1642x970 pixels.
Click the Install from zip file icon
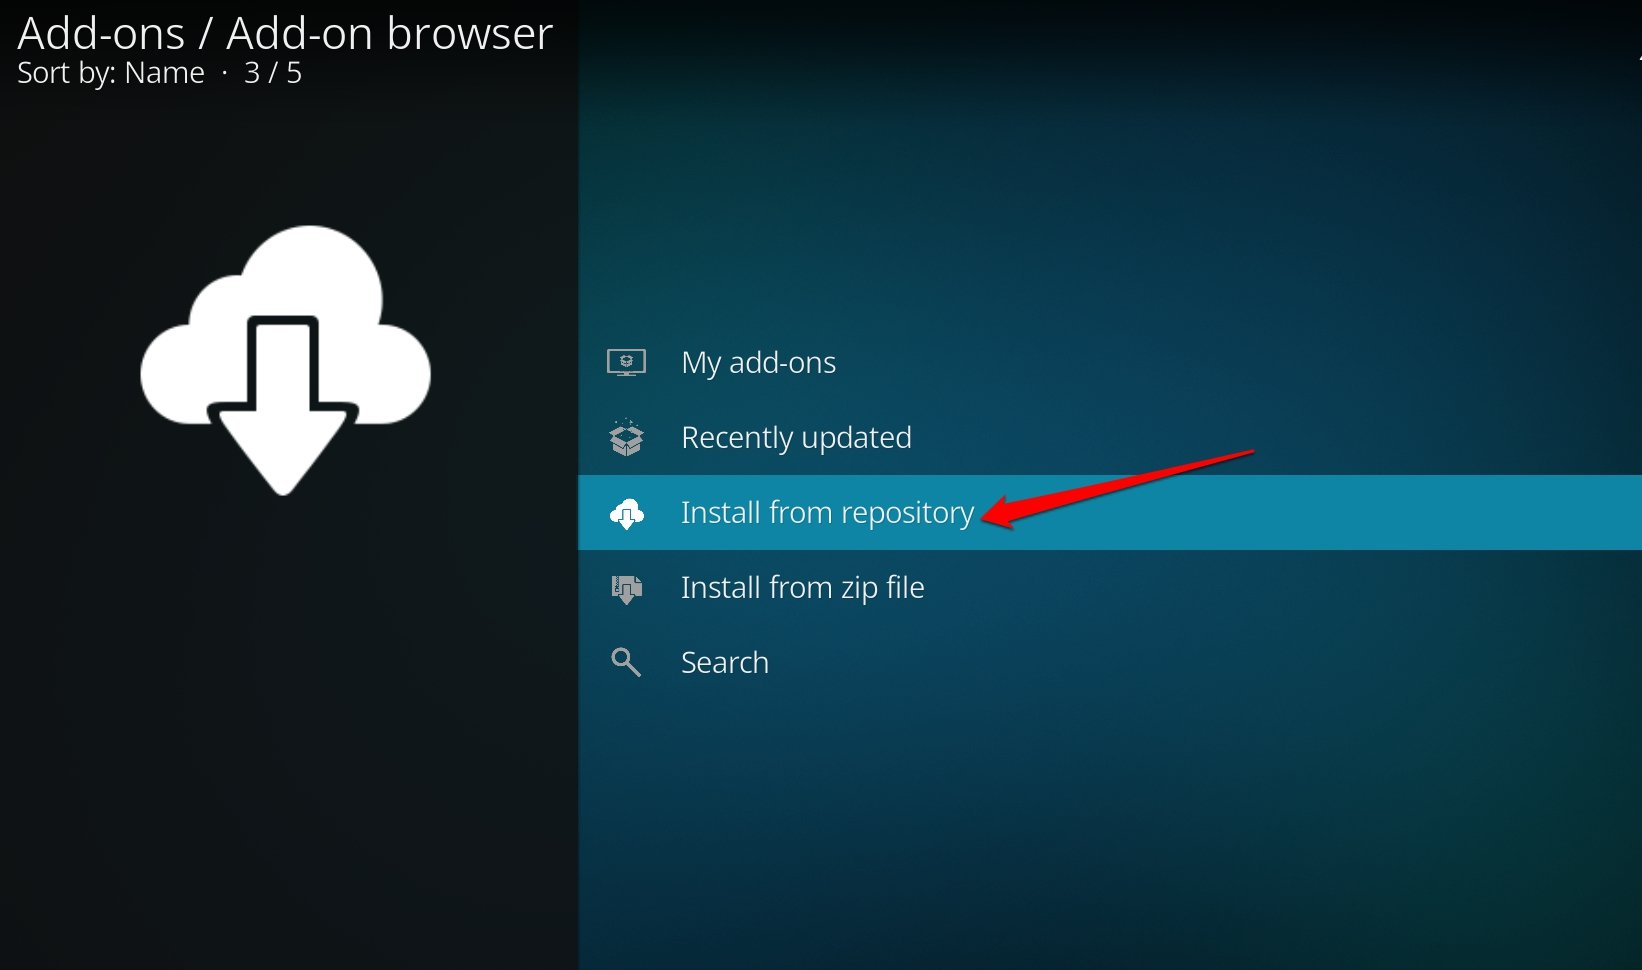tap(626, 588)
